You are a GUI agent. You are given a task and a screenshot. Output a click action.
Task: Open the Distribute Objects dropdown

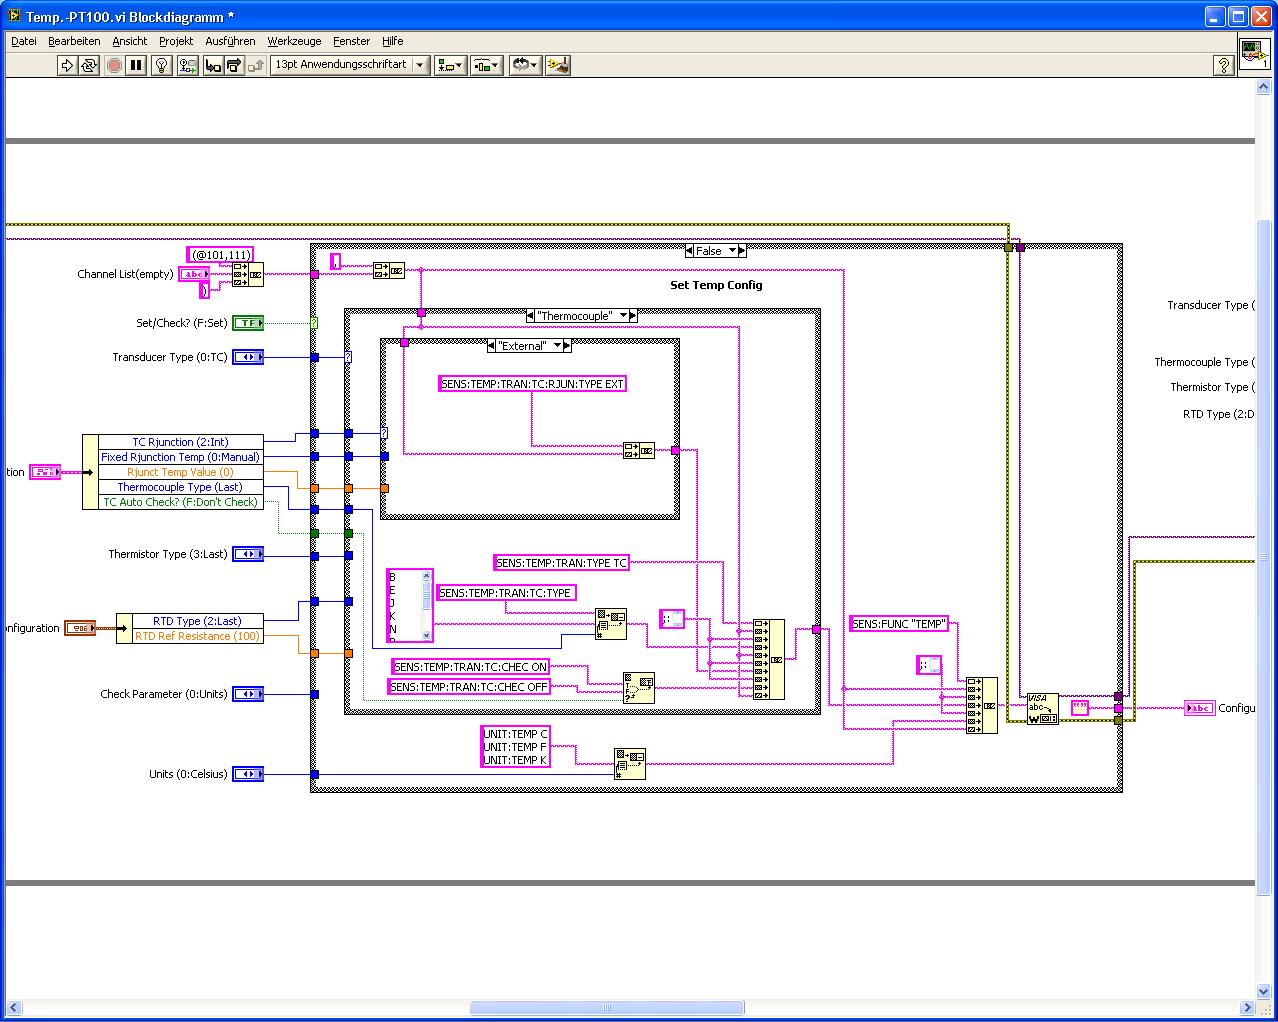pyautogui.click(x=486, y=65)
